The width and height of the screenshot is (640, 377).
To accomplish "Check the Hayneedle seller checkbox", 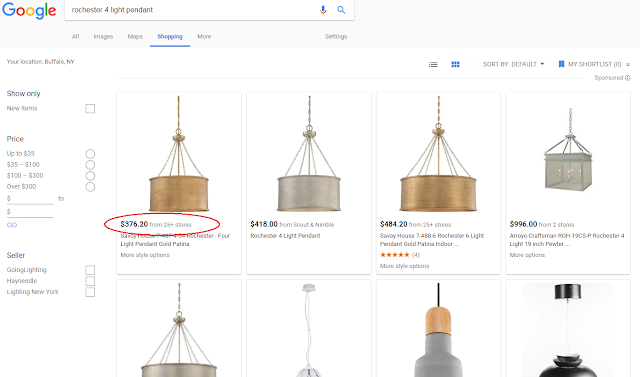I will (x=90, y=281).
